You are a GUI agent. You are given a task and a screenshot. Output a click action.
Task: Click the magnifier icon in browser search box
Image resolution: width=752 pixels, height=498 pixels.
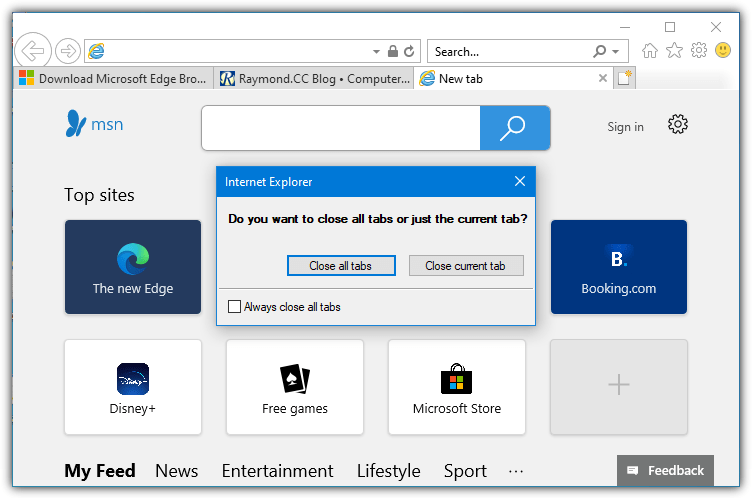tap(599, 51)
